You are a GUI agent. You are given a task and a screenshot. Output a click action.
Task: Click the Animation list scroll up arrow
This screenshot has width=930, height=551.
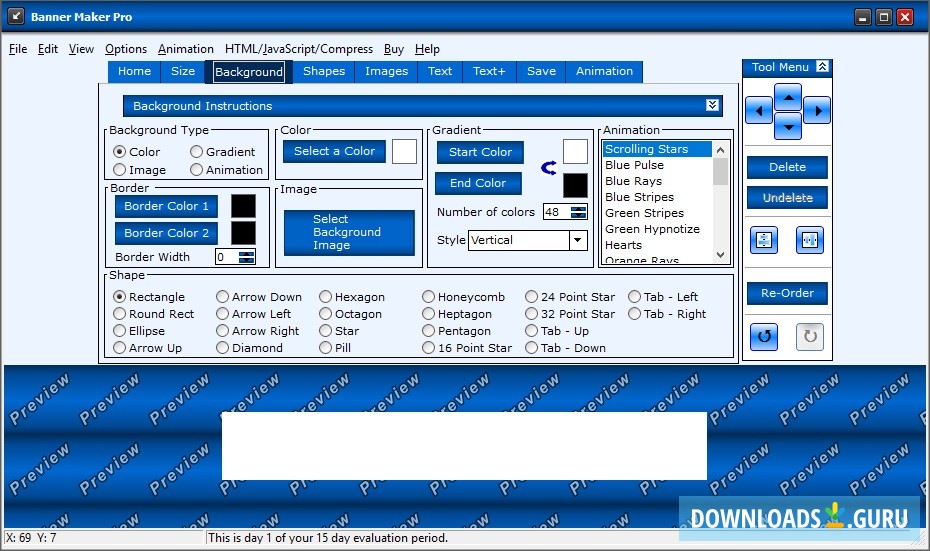tap(720, 150)
